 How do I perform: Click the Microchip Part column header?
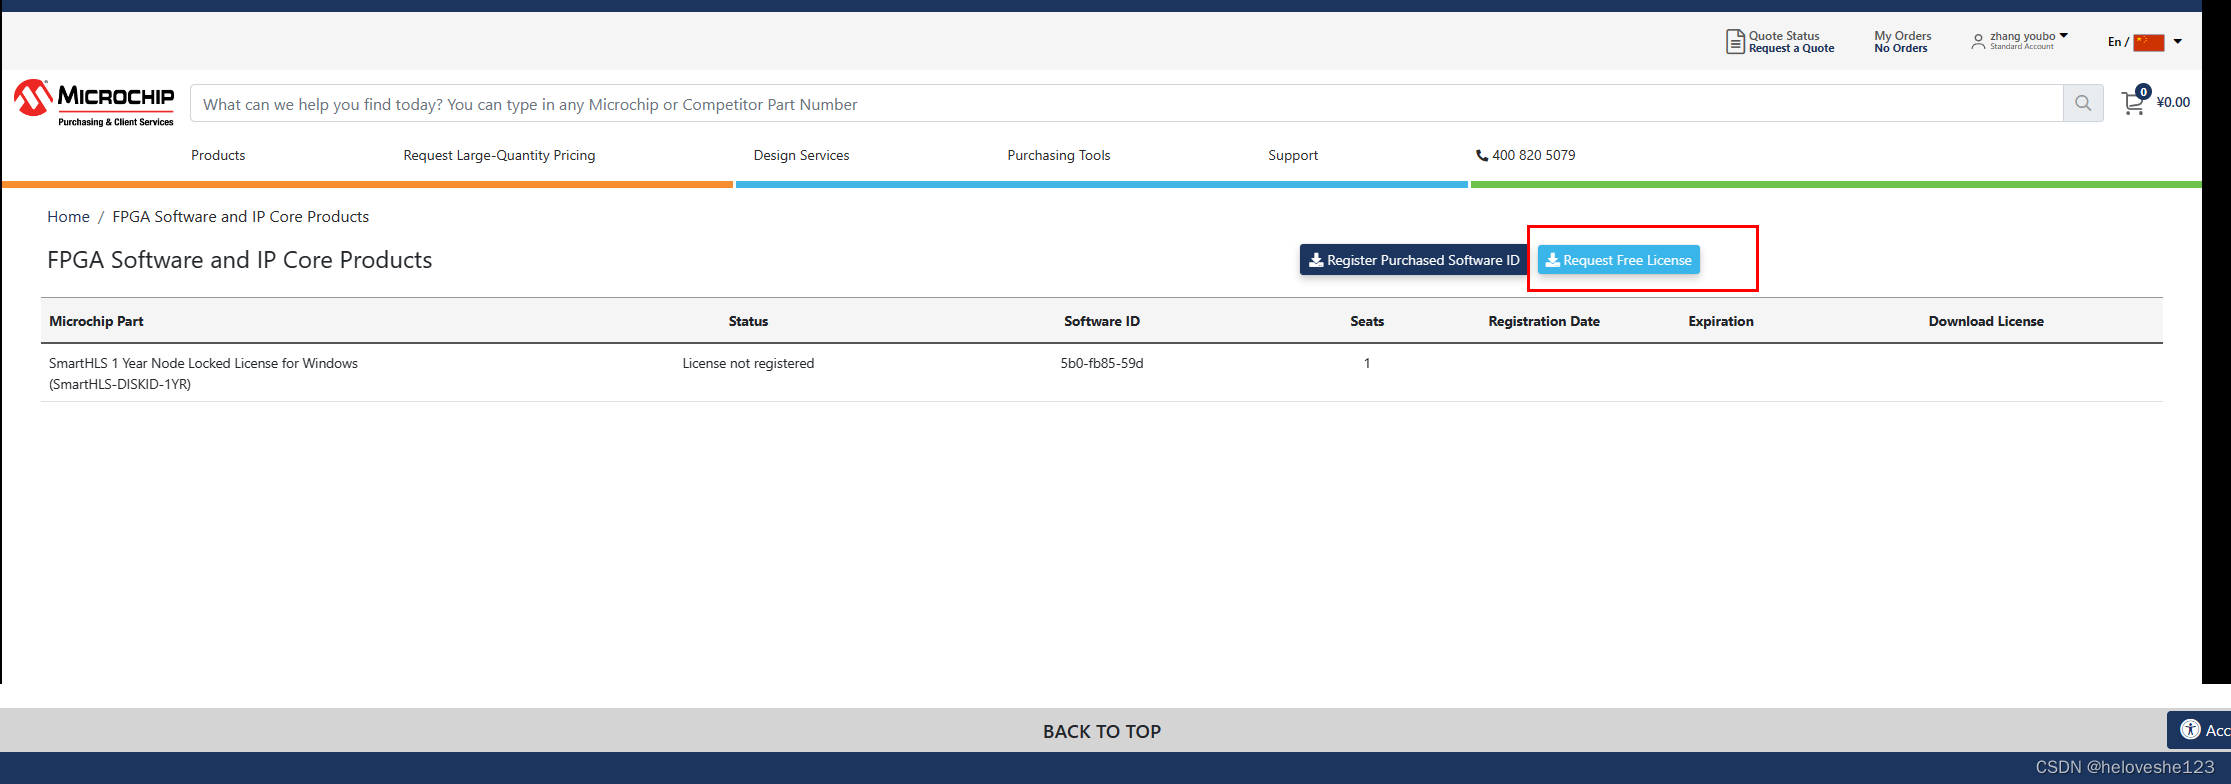[96, 321]
